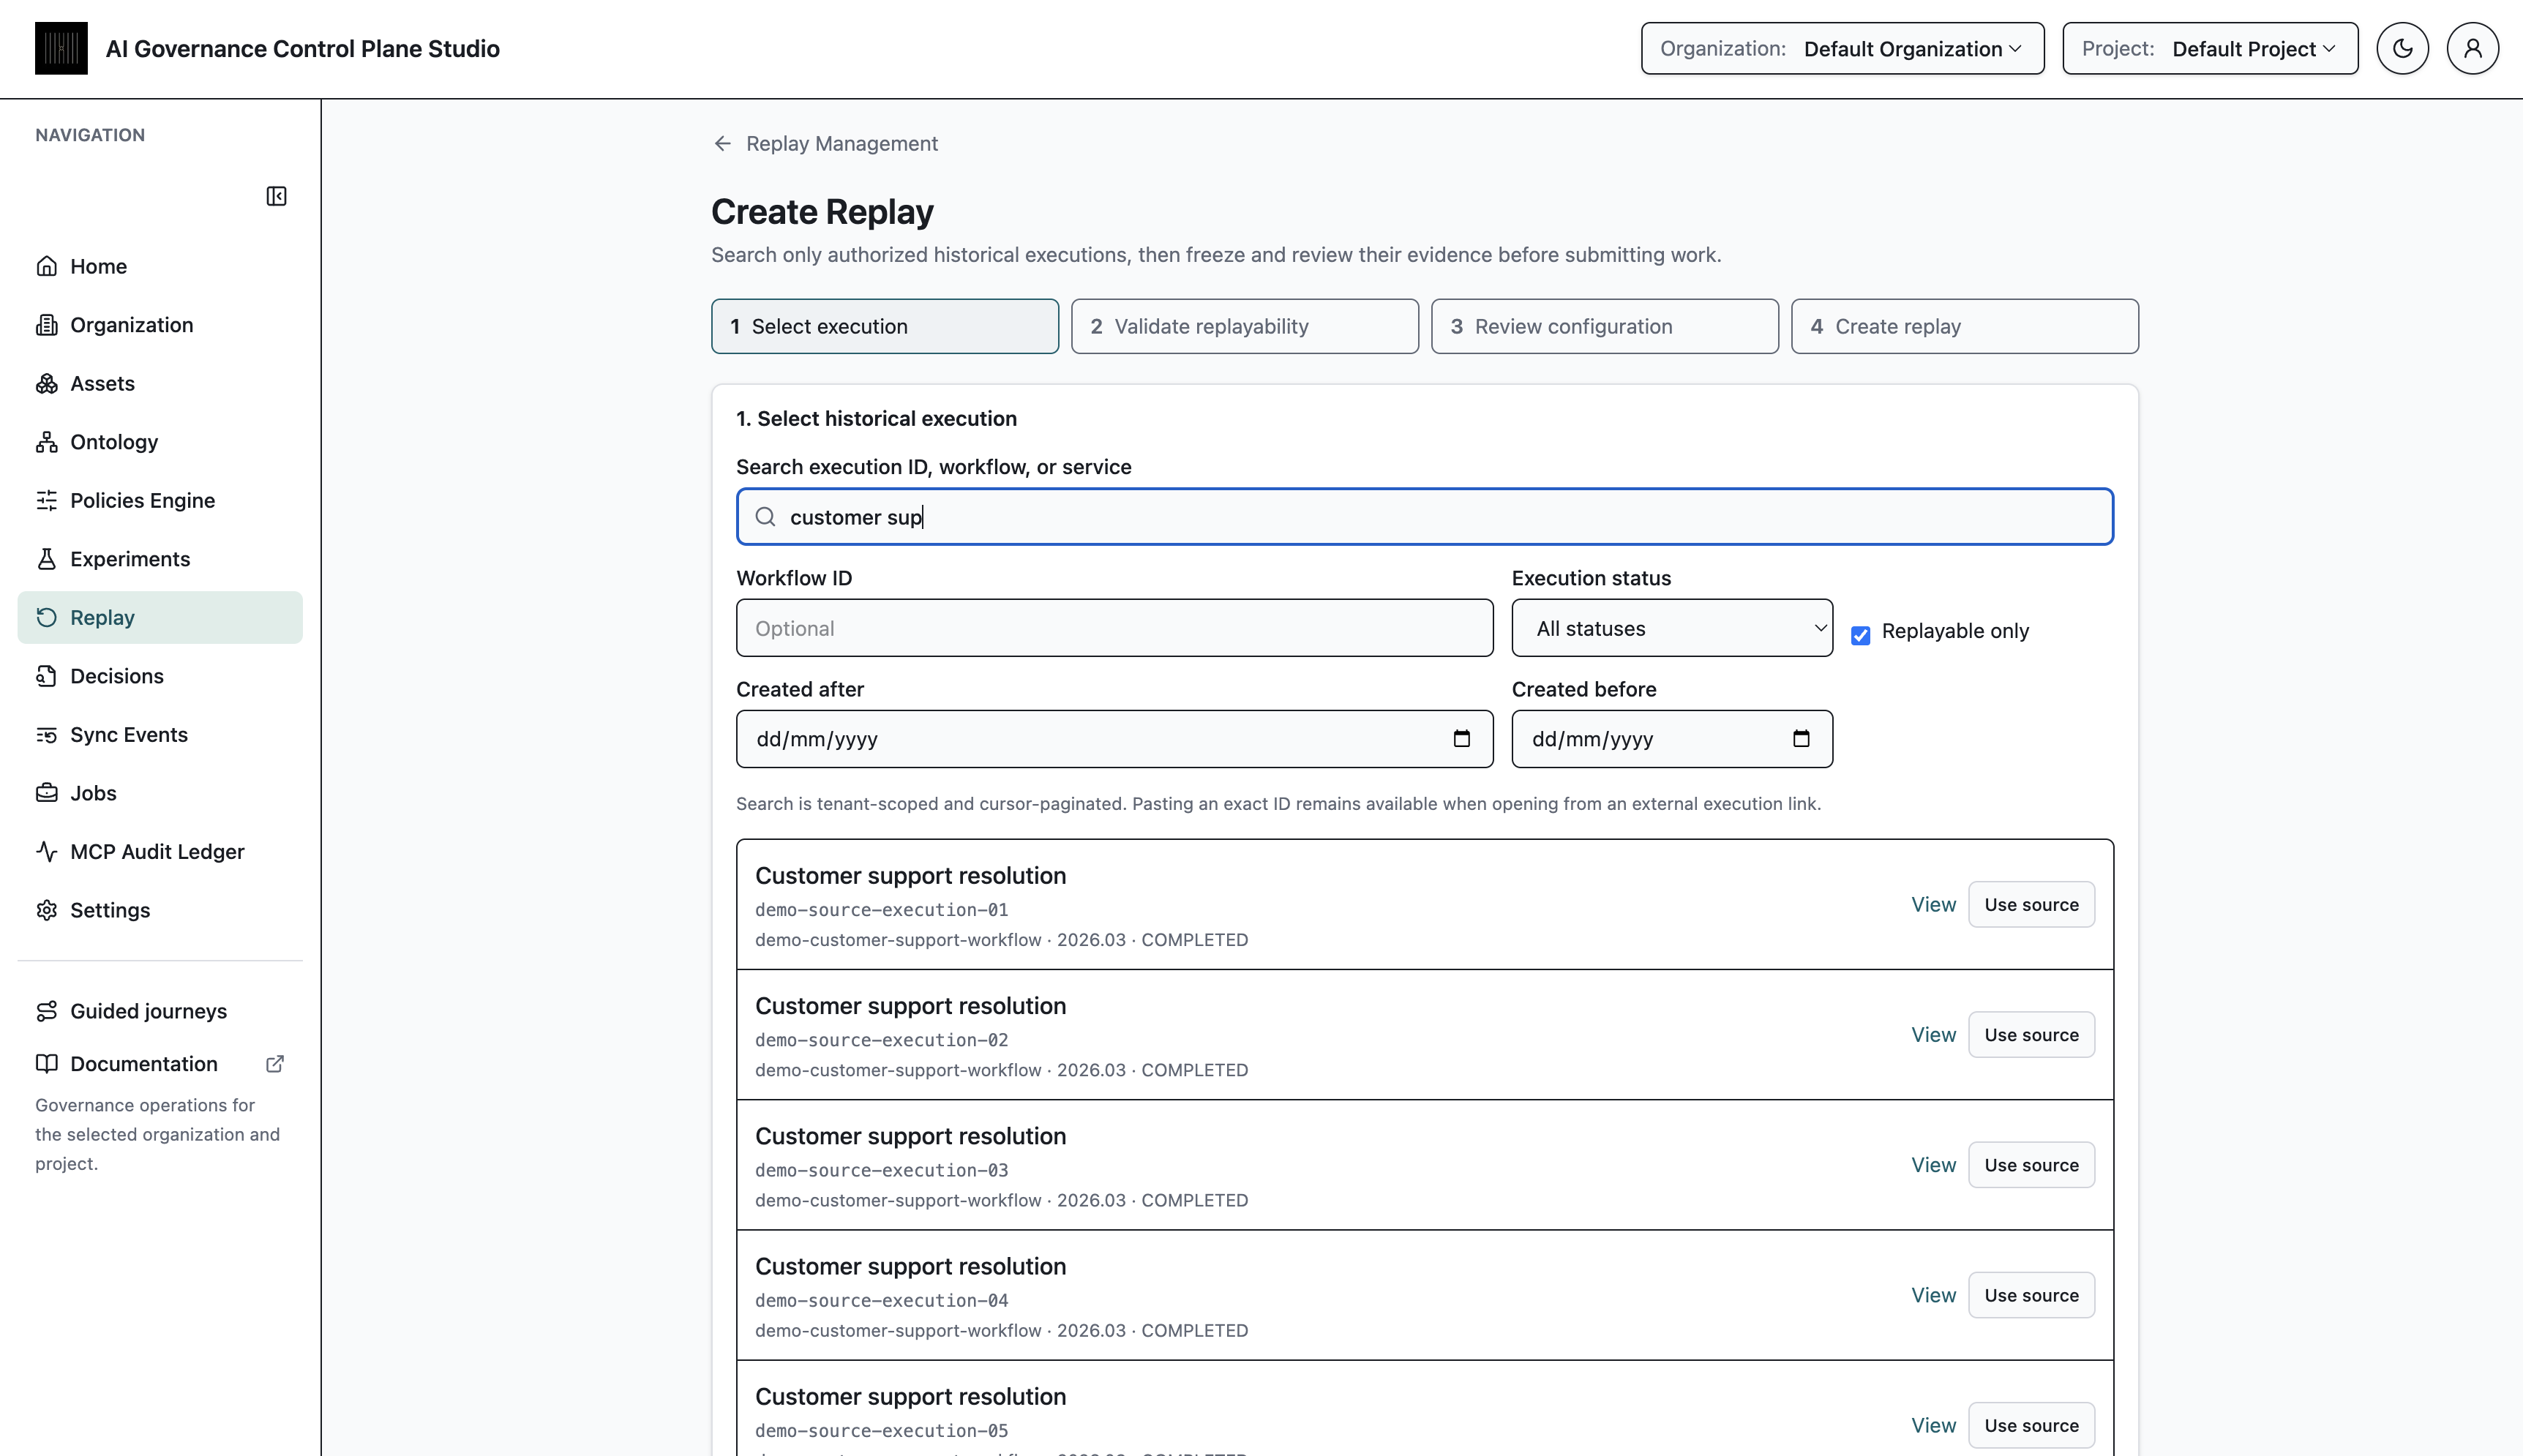Open Jobs in the navigation
This screenshot has height=1456, width=2523.
click(160, 793)
